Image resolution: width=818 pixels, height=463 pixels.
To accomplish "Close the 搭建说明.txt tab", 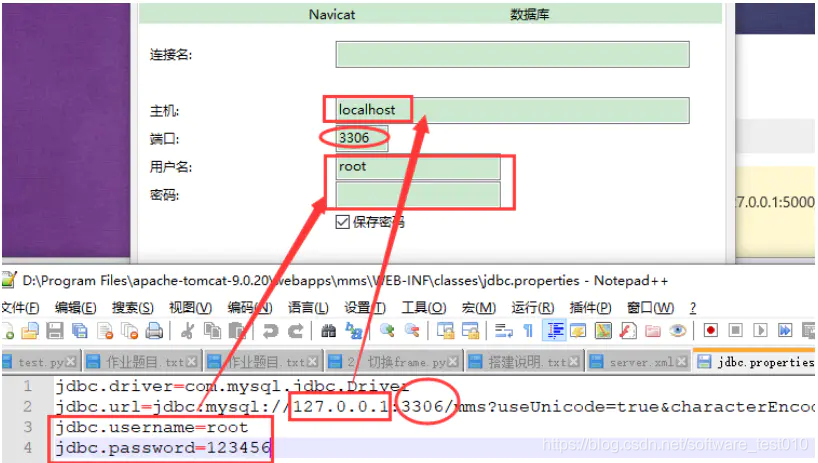I will point(574,361).
